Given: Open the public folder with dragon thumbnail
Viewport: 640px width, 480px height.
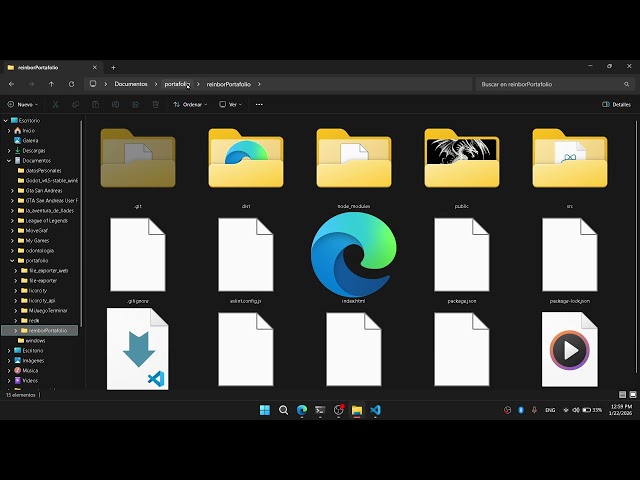Looking at the screenshot, I should click(x=461, y=160).
